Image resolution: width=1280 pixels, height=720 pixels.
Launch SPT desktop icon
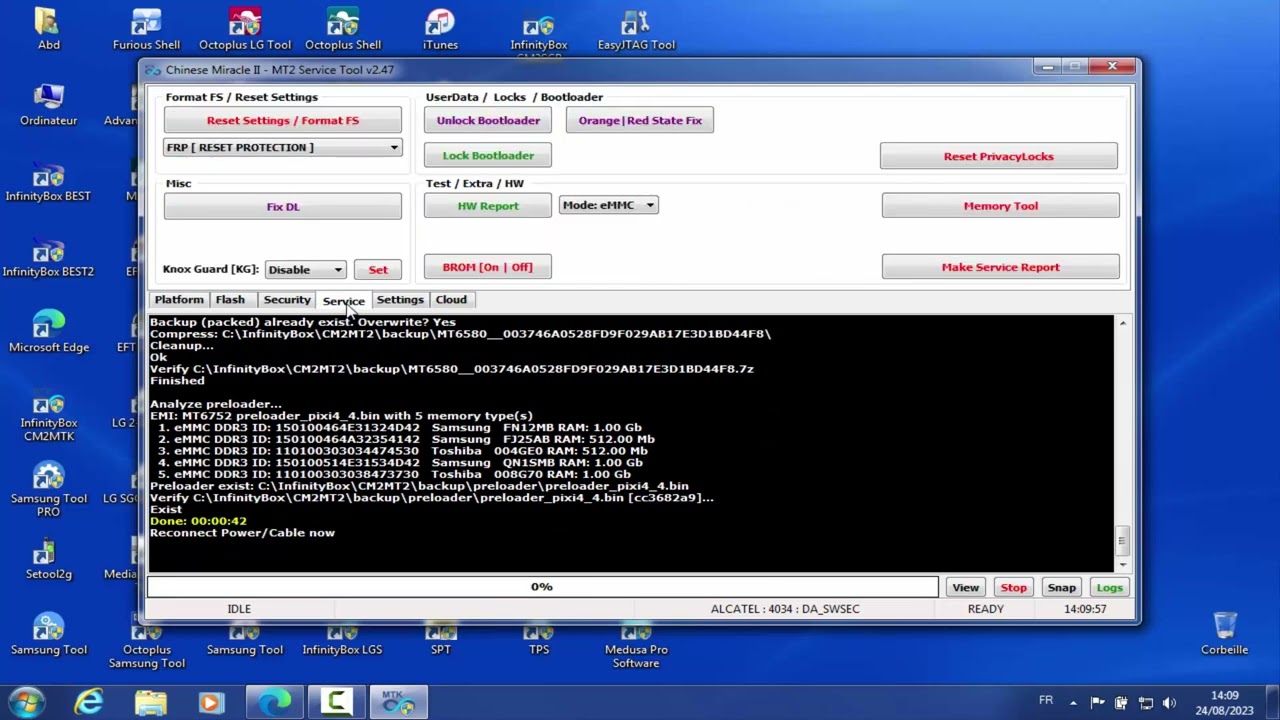point(440,637)
